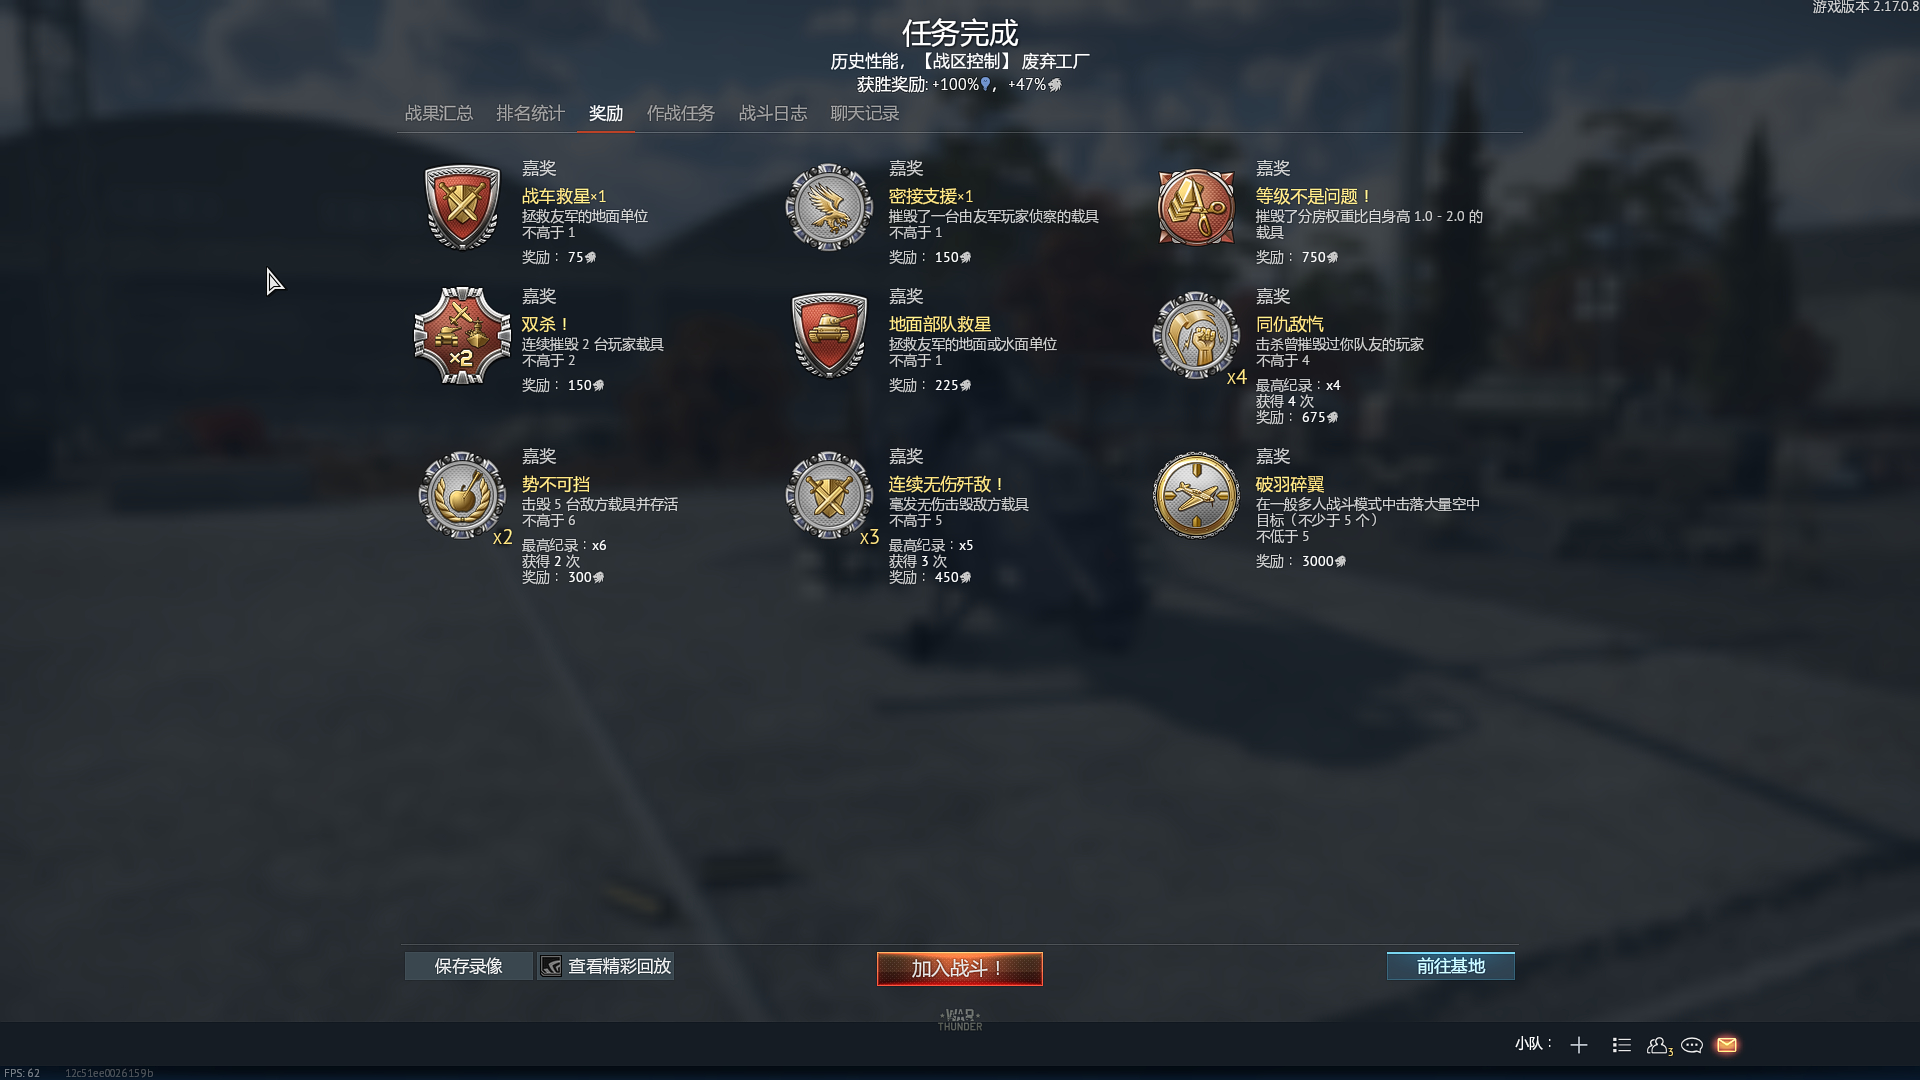Open the 作战任务 tab
This screenshot has height=1080, width=1920.
(681, 113)
